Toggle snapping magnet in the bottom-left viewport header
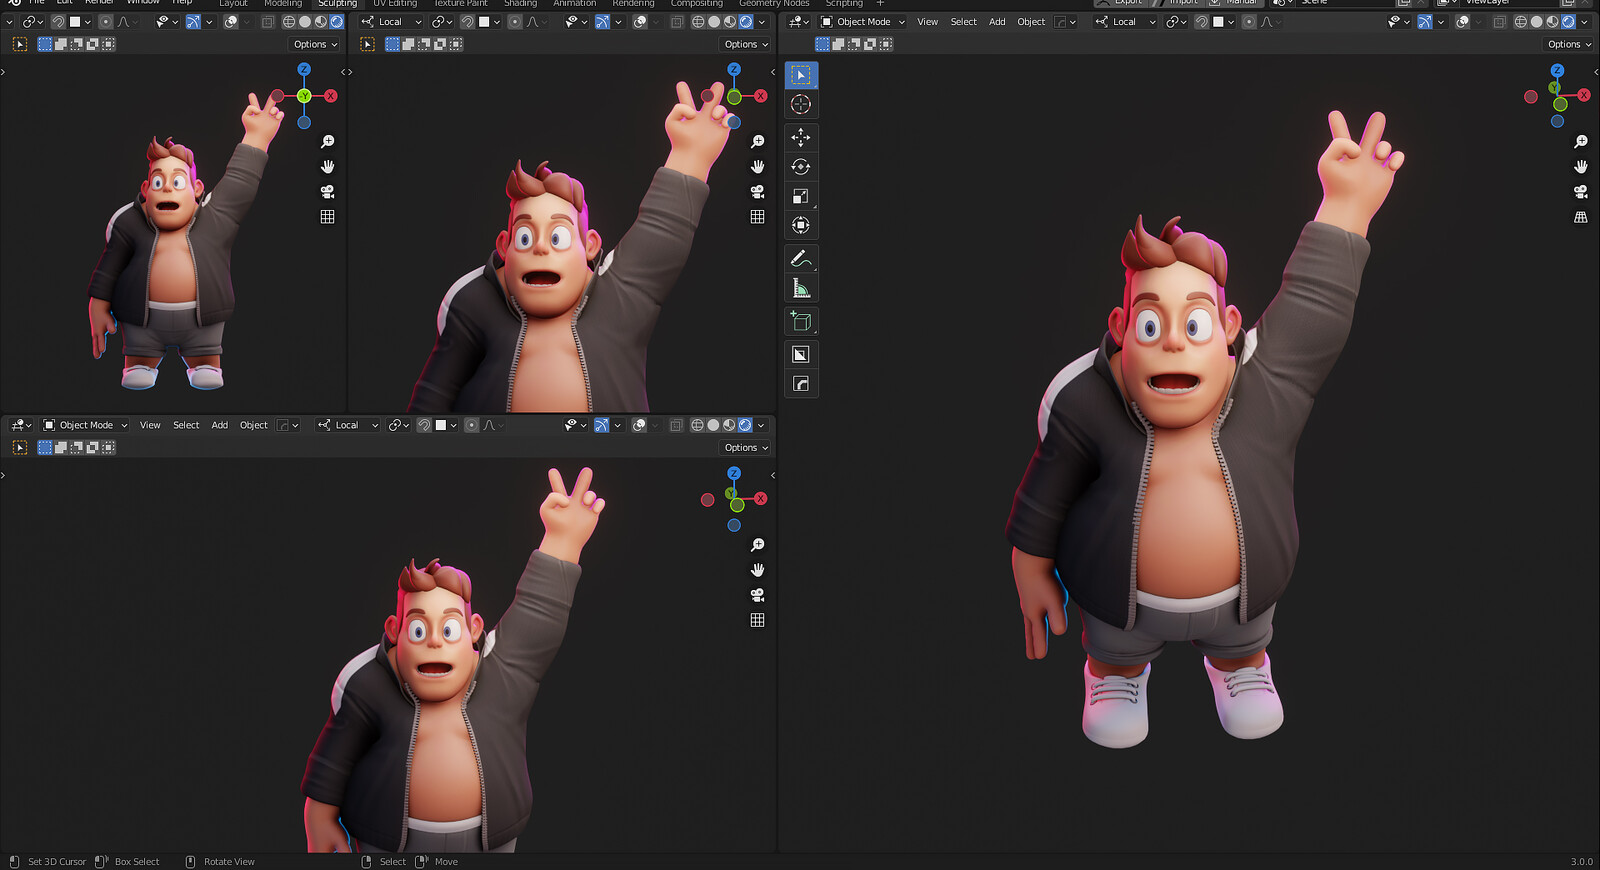Screen dimensions: 1600x870 [424, 425]
